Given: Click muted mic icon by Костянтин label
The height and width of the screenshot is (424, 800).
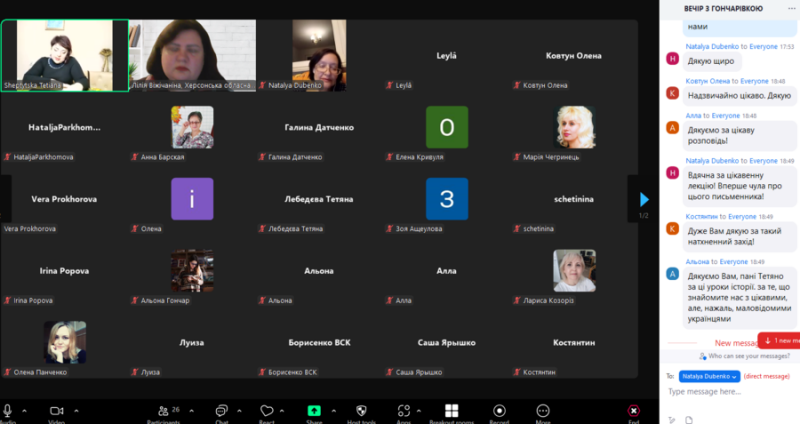Looking at the screenshot, I should tap(517, 372).
